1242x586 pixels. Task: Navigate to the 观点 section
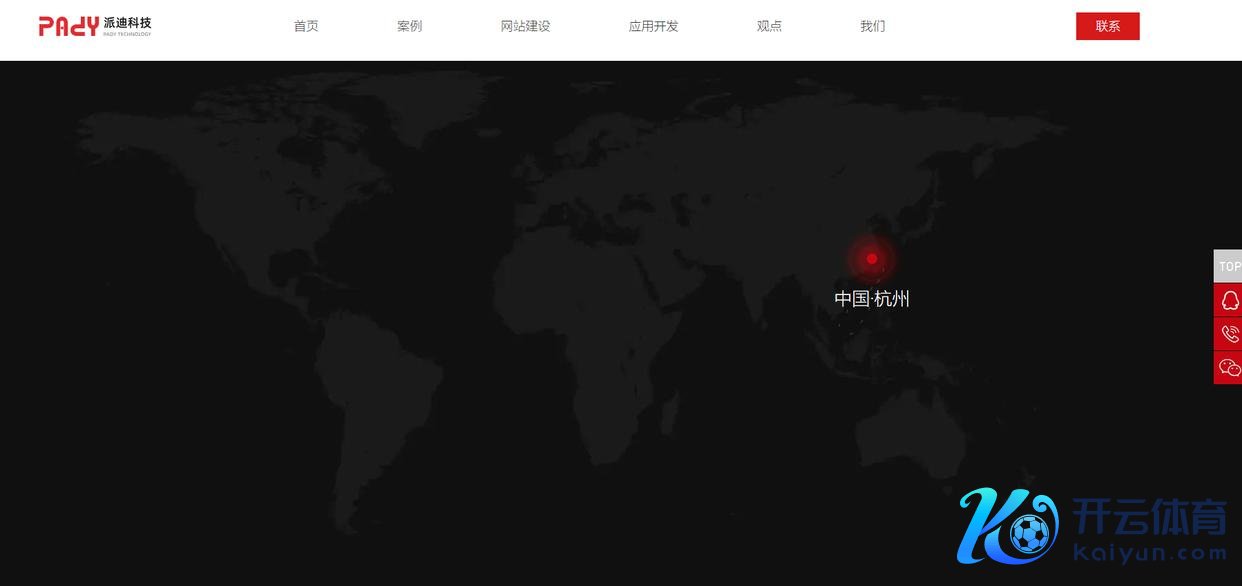pyautogui.click(x=769, y=26)
